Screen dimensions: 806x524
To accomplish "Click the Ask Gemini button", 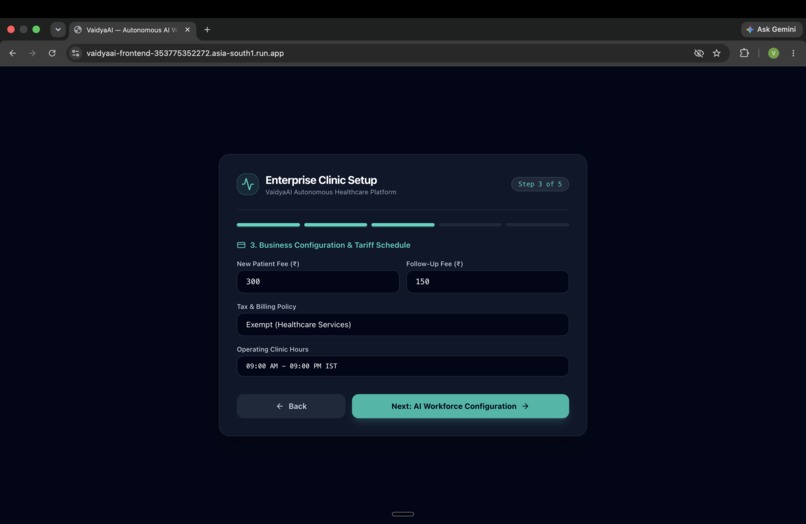I will click(x=771, y=29).
